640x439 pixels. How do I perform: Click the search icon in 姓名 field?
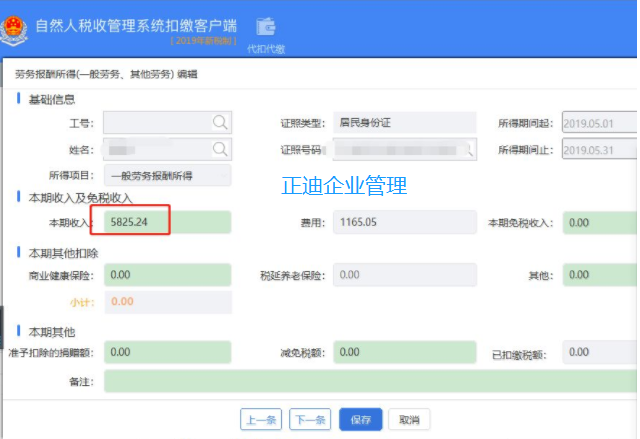coord(220,149)
